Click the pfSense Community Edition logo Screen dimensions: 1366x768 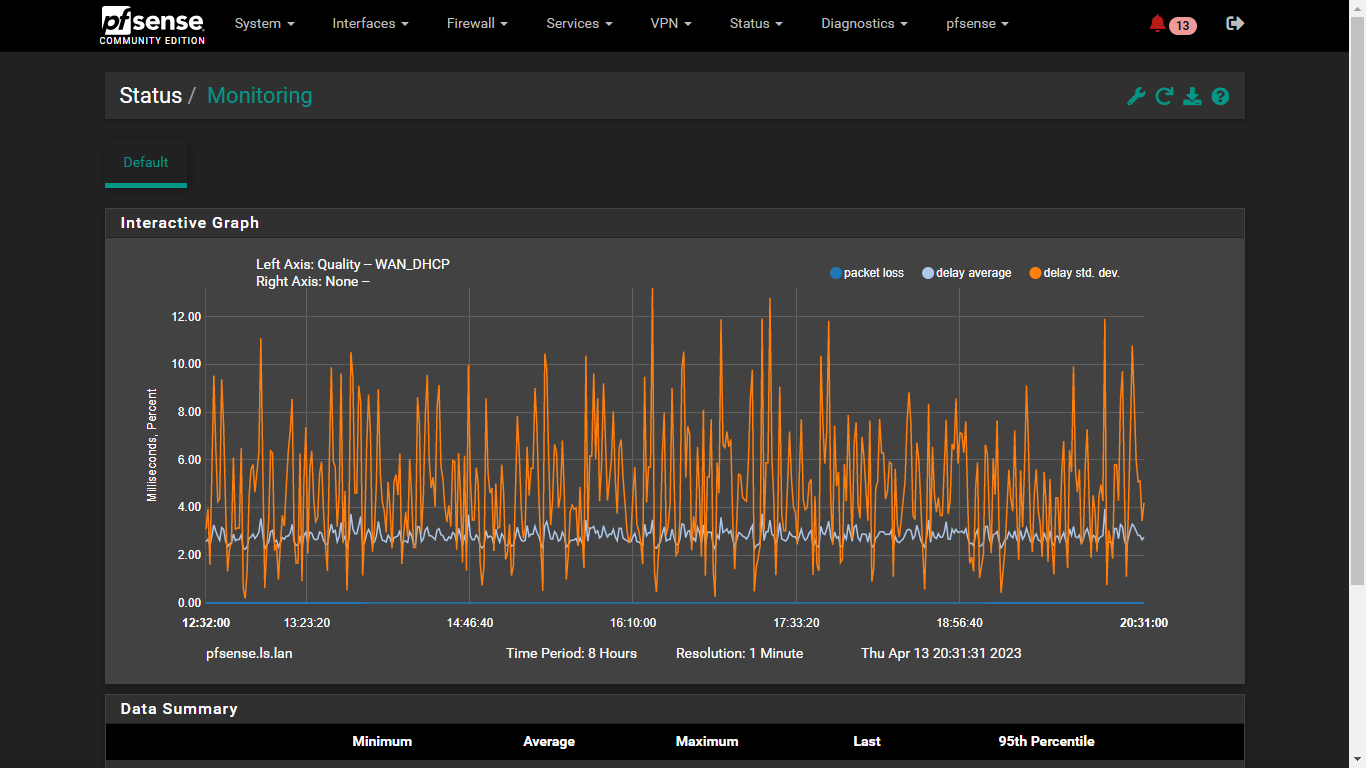152,24
